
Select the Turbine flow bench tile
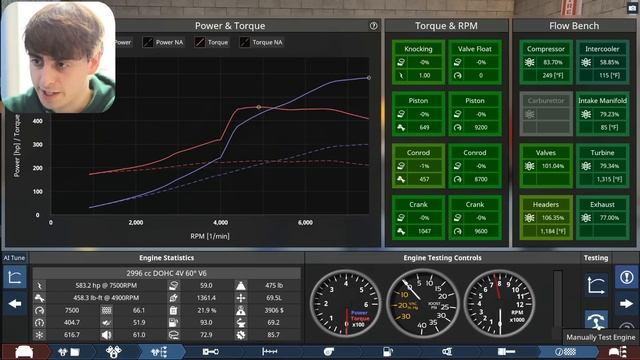pyautogui.click(x=602, y=166)
